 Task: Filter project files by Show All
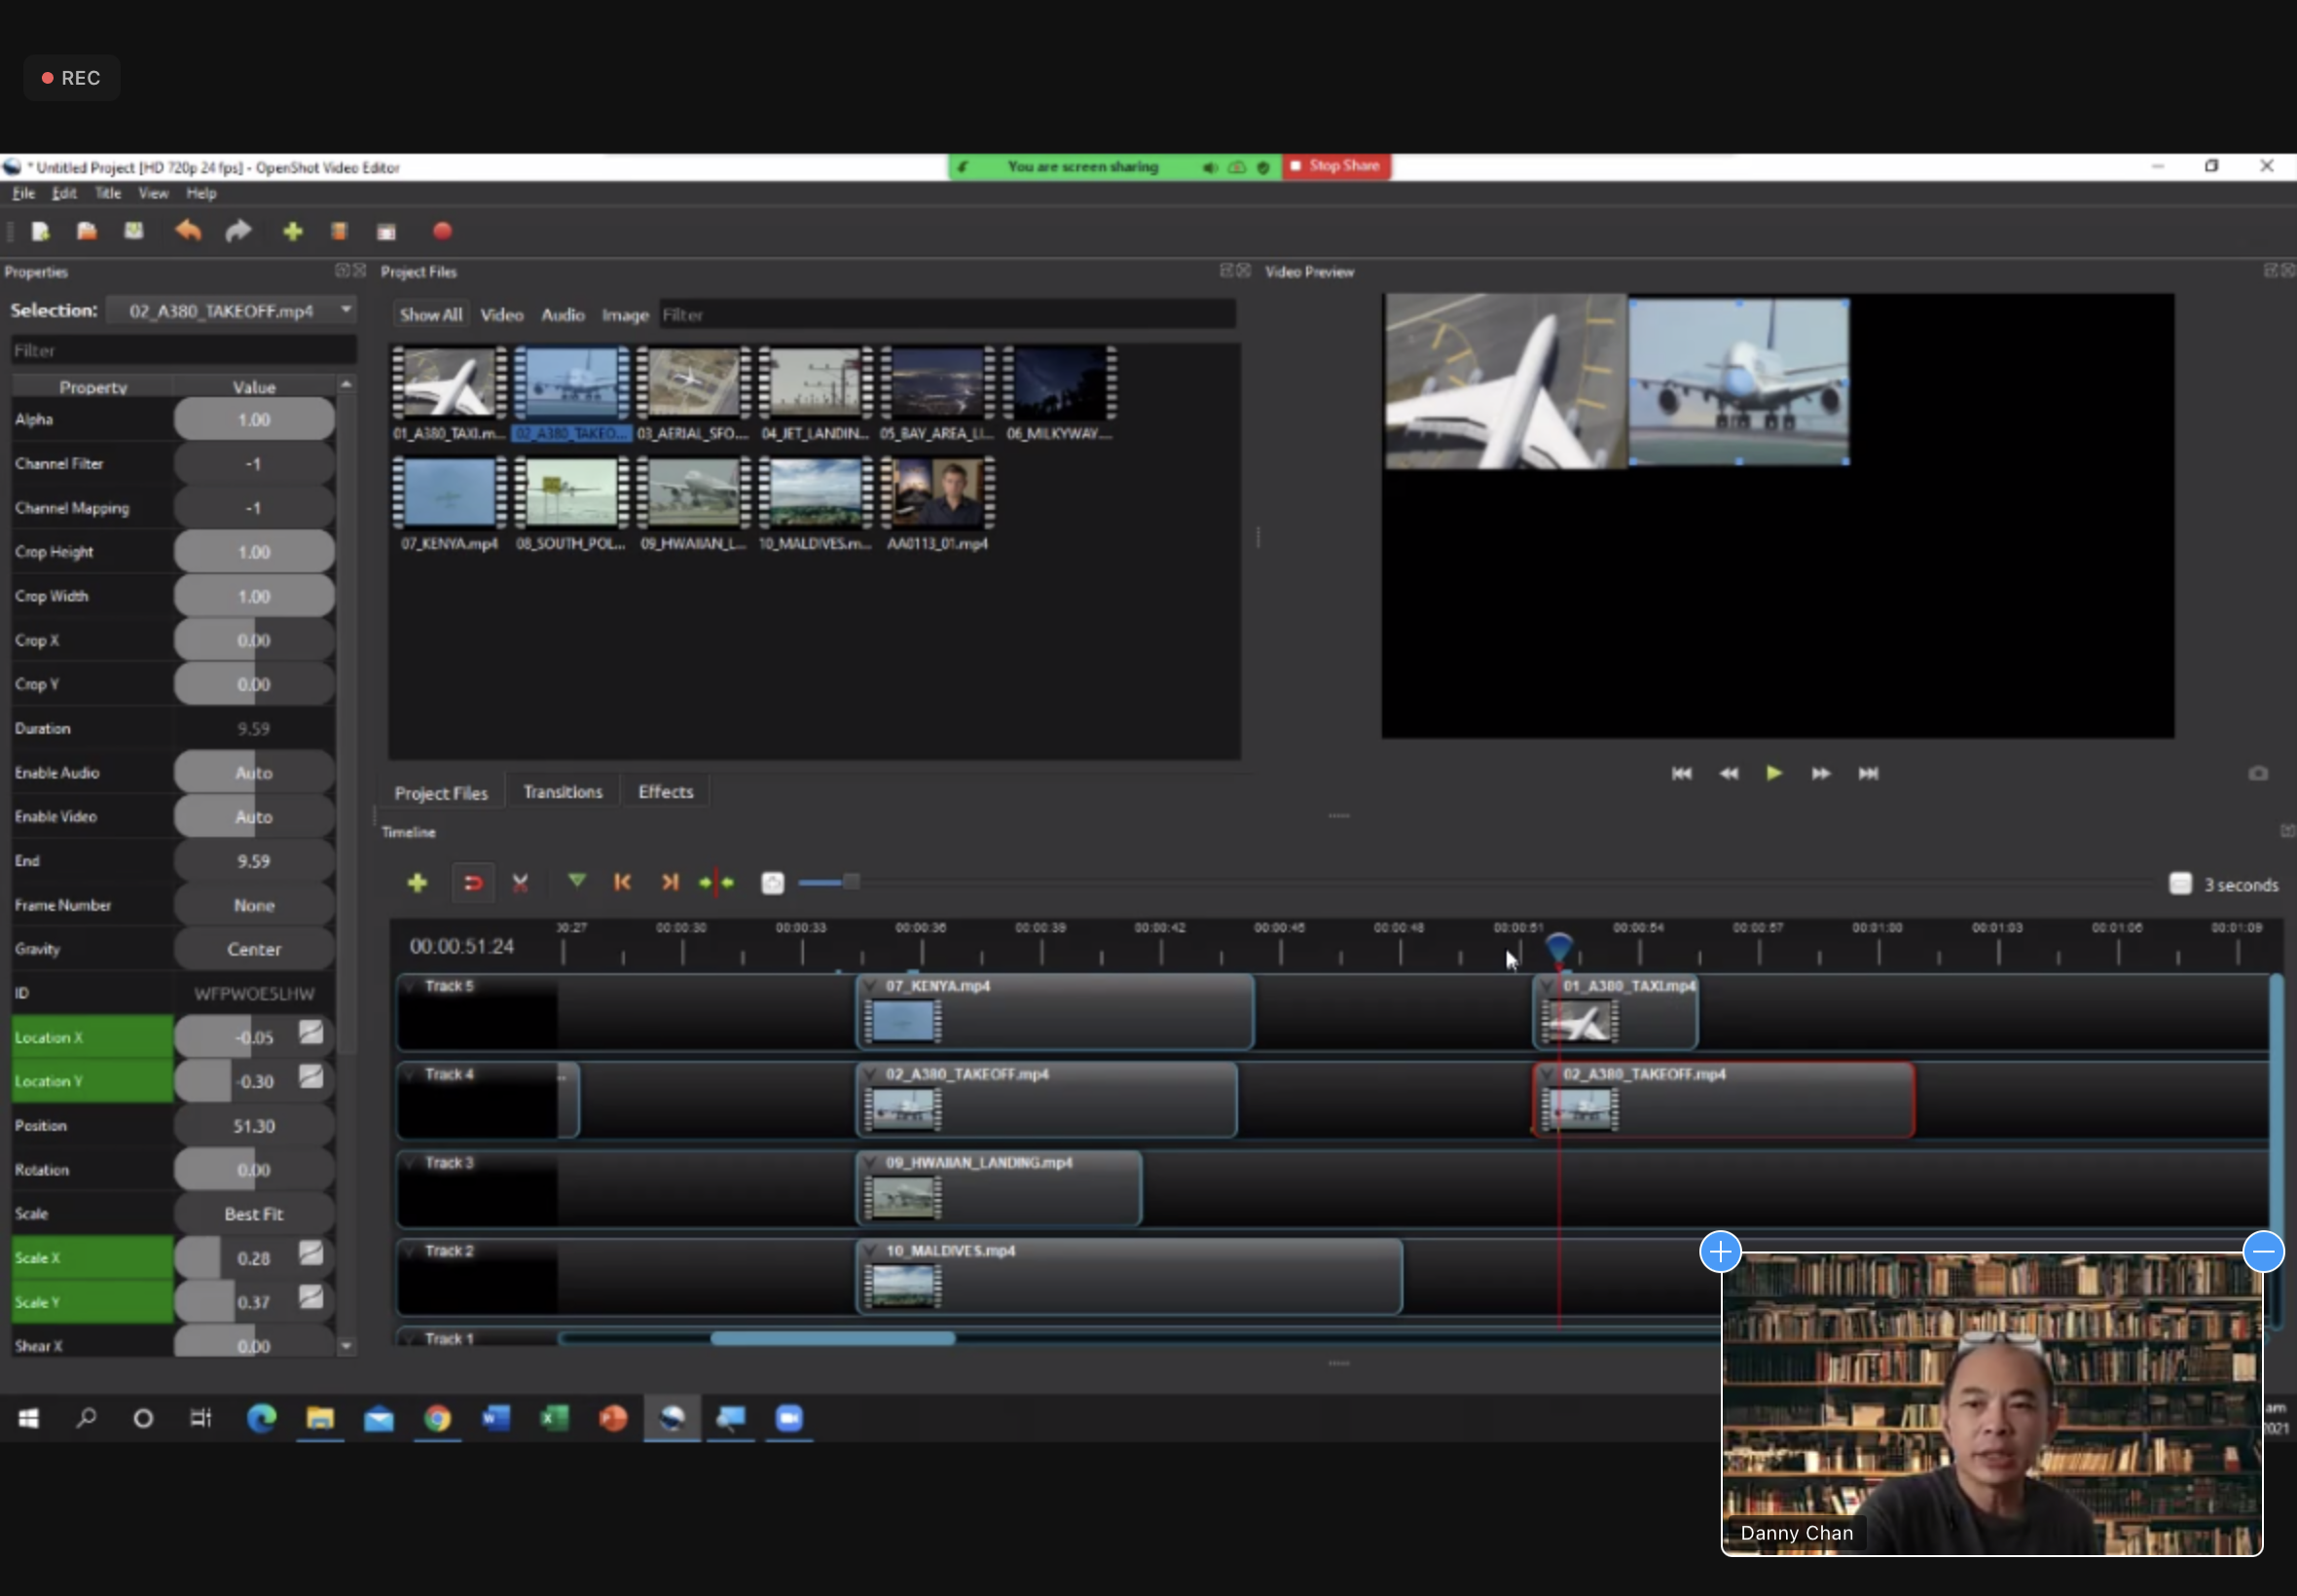(431, 315)
